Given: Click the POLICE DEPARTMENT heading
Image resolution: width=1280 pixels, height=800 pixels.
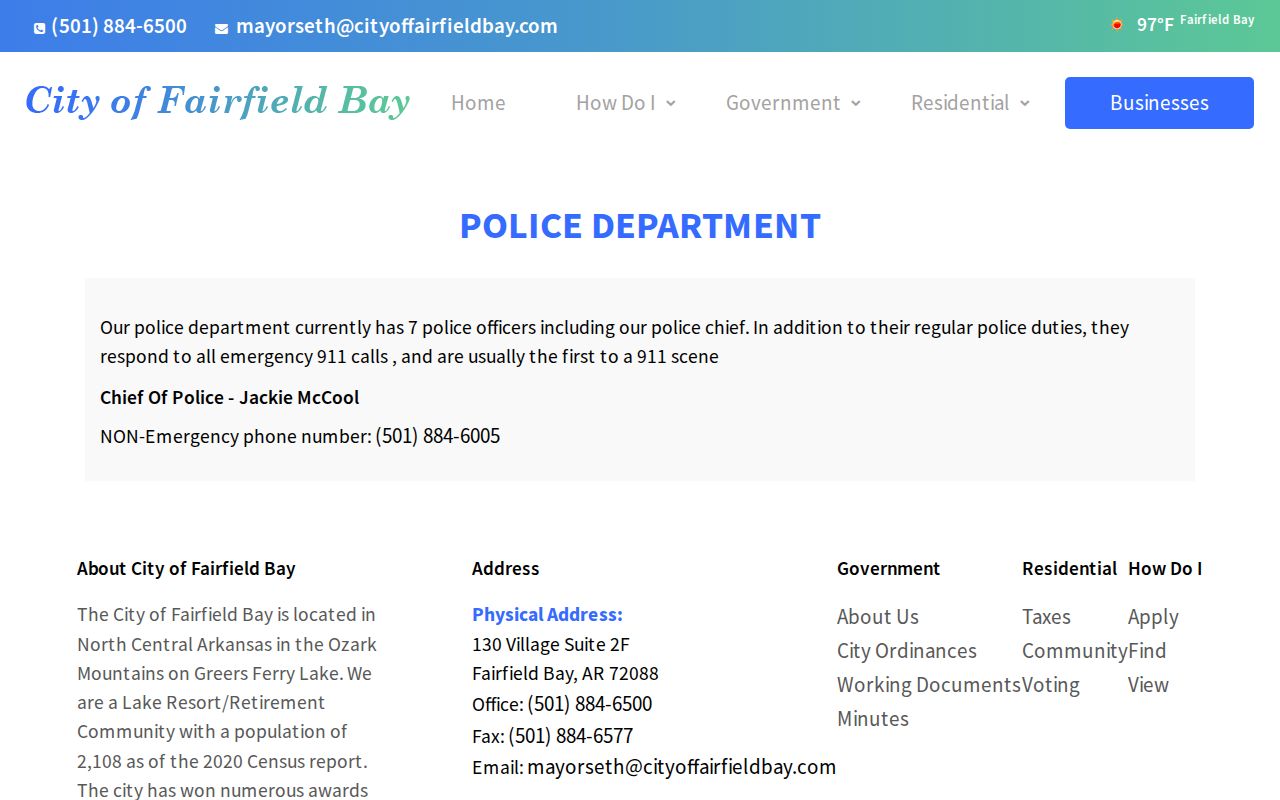Looking at the screenshot, I should (x=640, y=226).
